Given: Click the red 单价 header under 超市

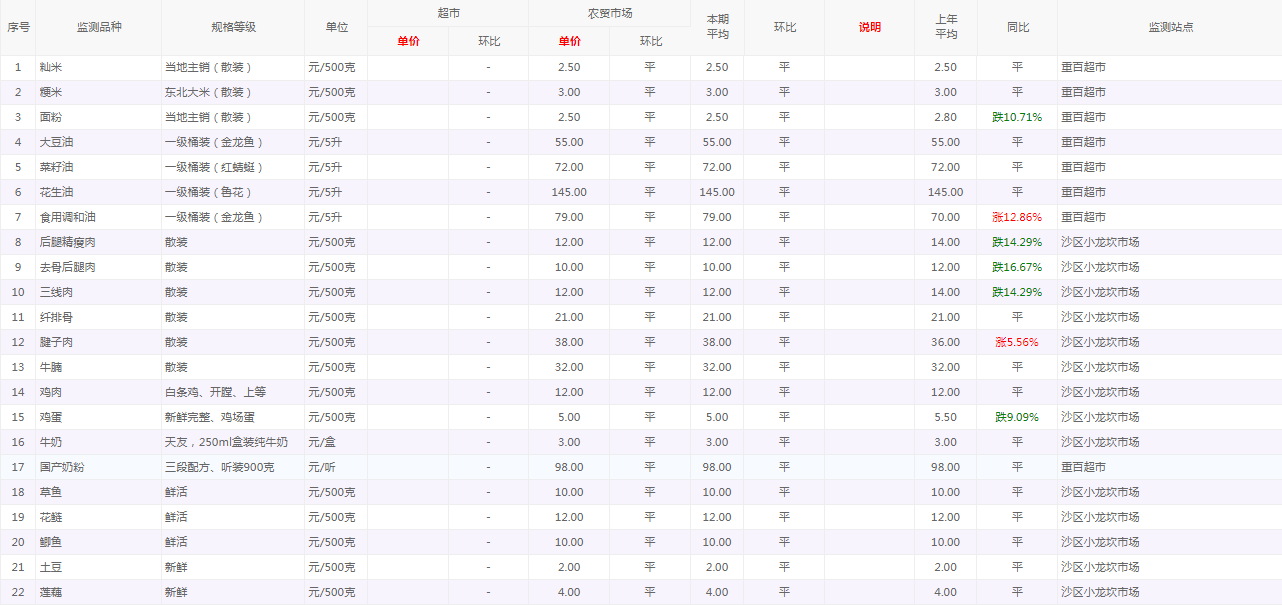Looking at the screenshot, I should [408, 41].
